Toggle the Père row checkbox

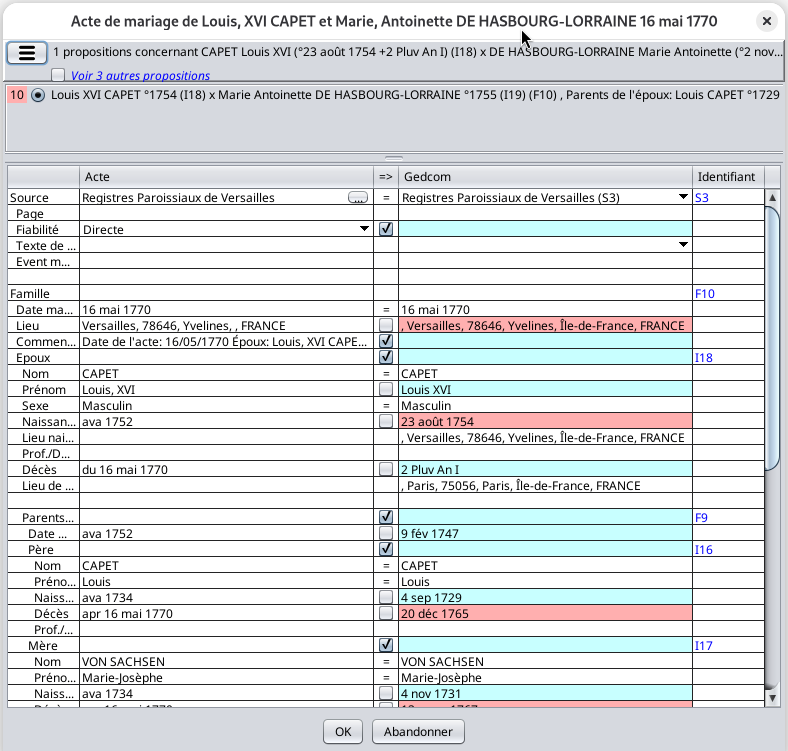[386, 549]
